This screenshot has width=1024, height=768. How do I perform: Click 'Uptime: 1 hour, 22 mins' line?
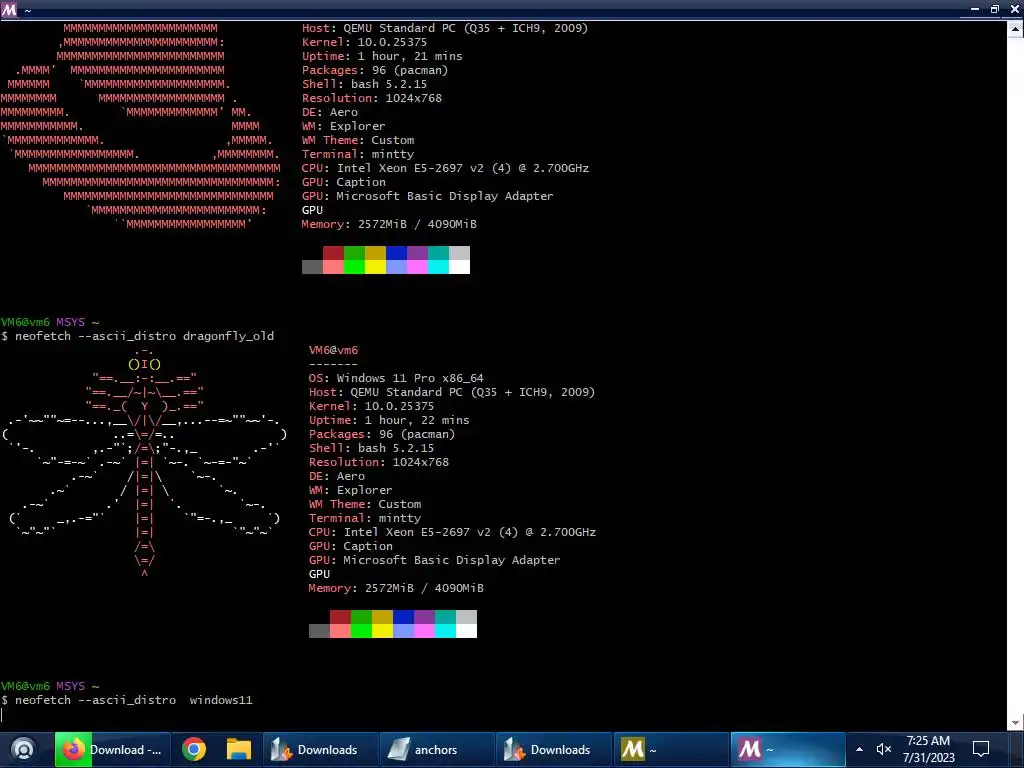(x=389, y=420)
